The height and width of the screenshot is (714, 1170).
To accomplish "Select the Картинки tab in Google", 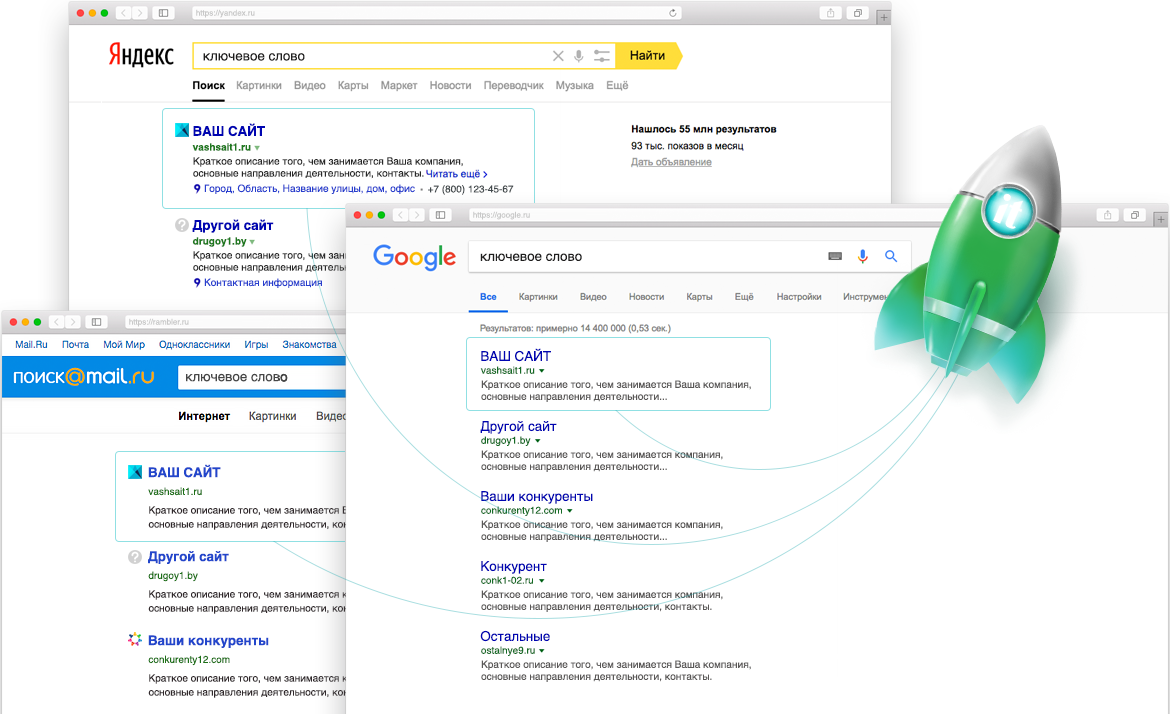I will tap(538, 296).
